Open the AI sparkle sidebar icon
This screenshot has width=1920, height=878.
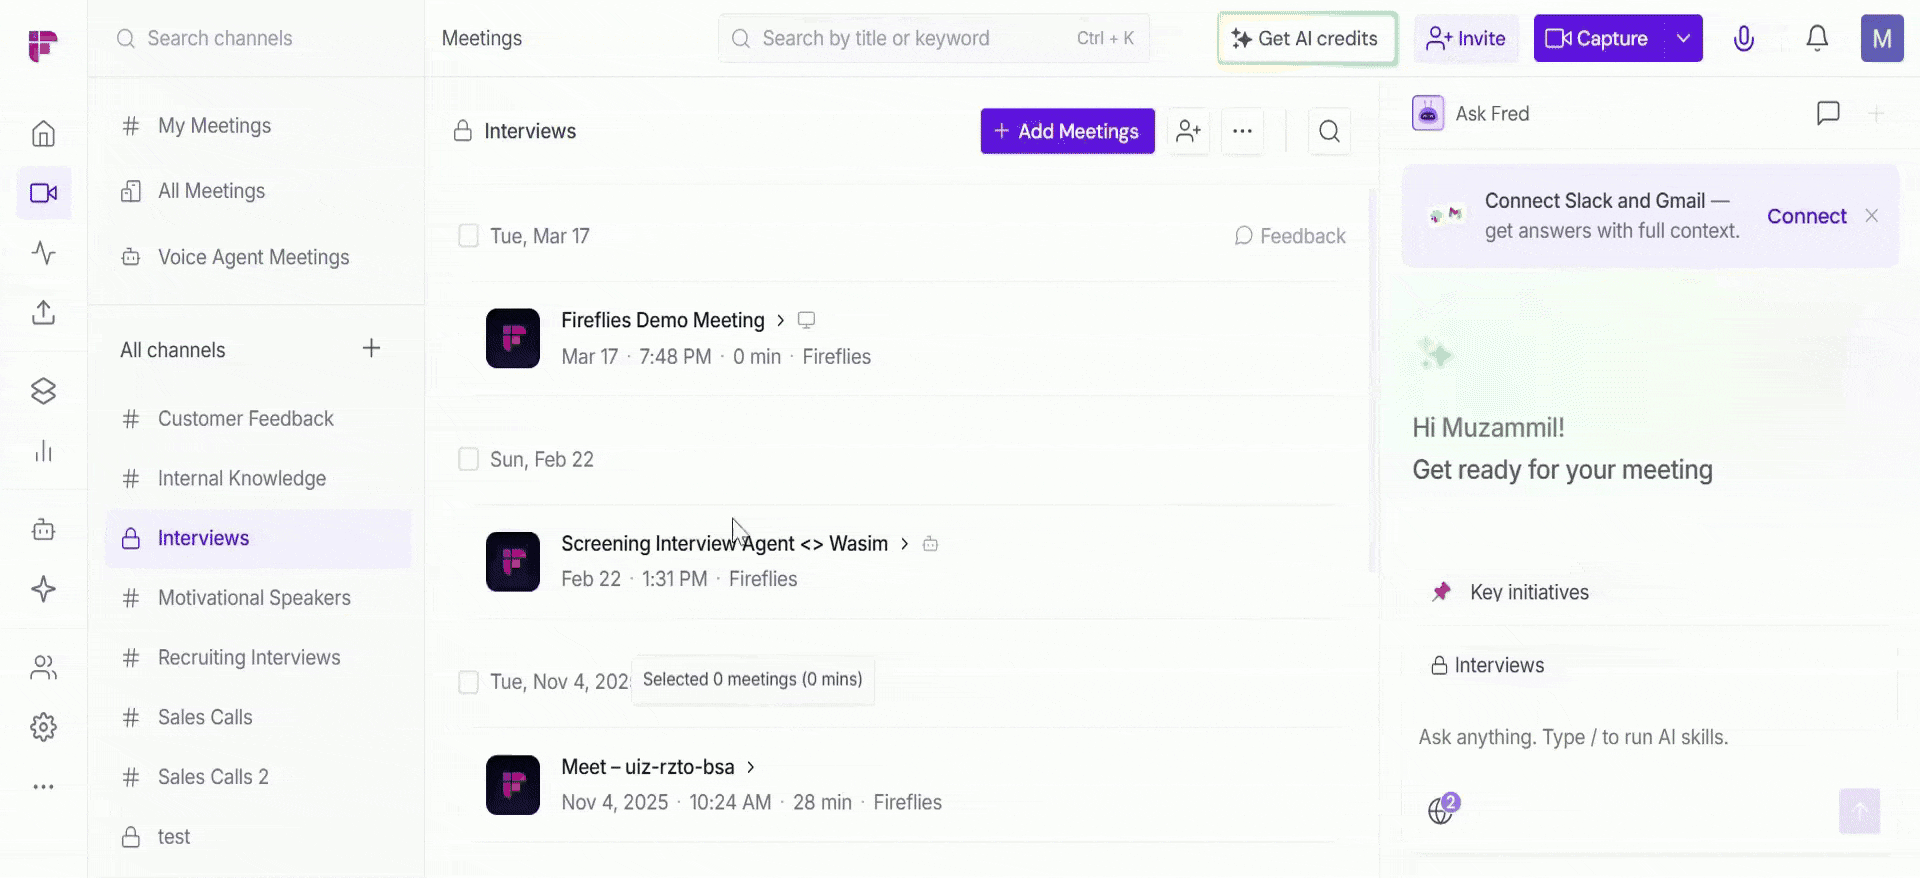click(43, 589)
